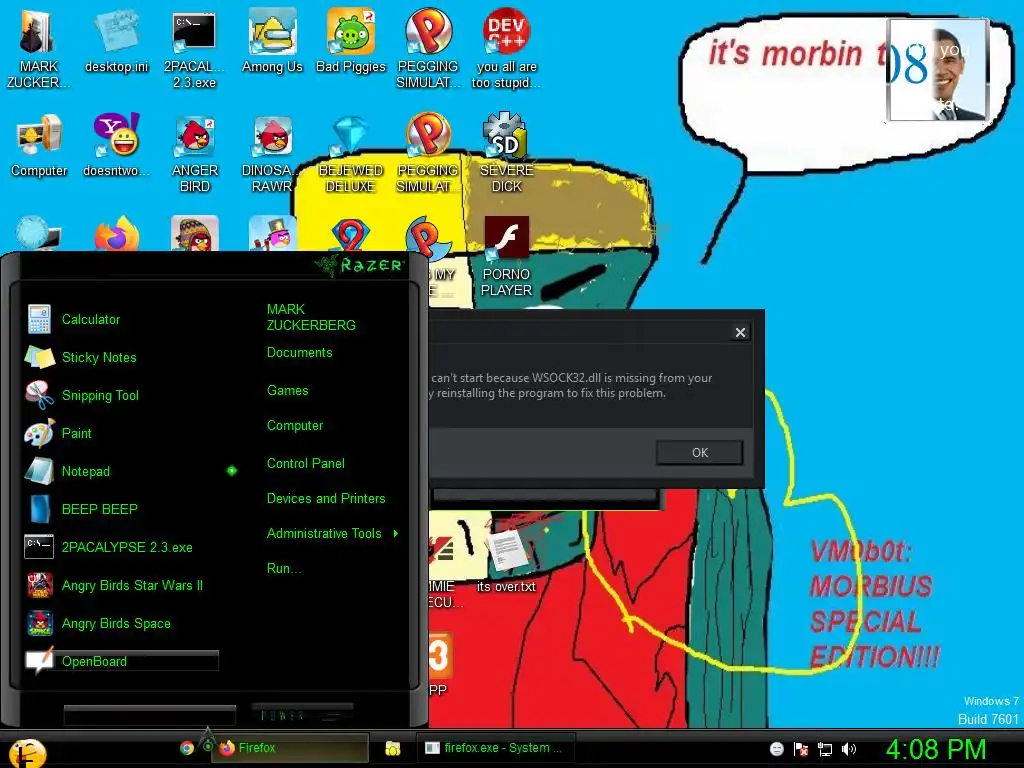Click the 4:08 PM clock
Viewport: 1024px width, 768px height.
(935, 749)
